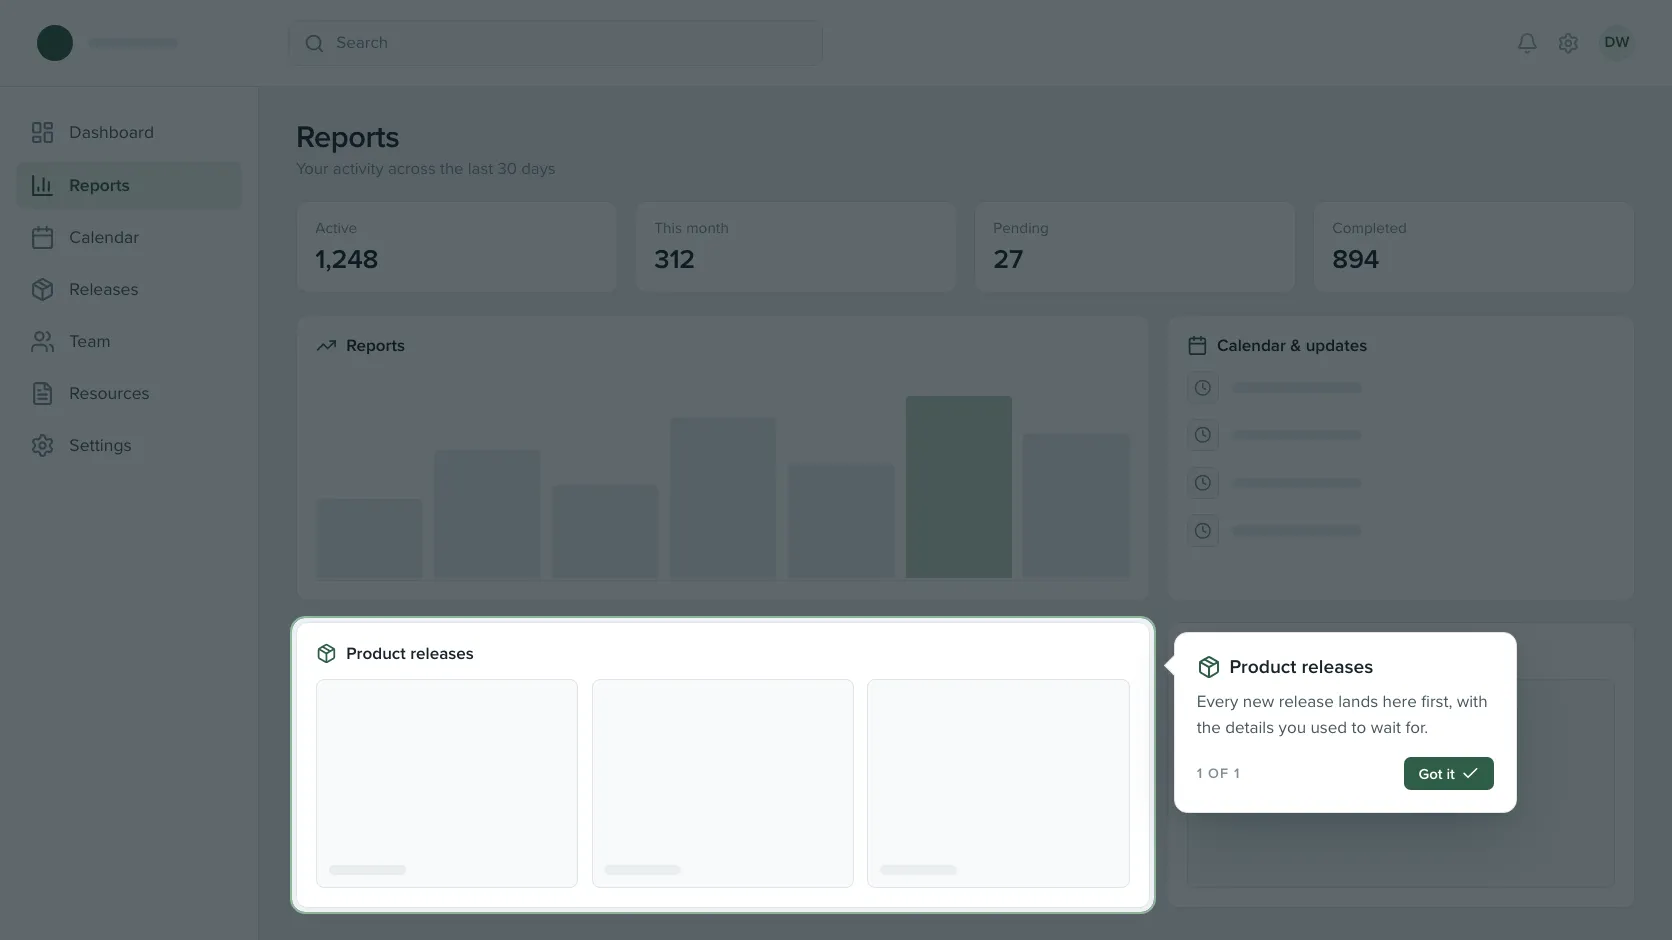Open the last Product releases thumbnail card

click(998, 783)
